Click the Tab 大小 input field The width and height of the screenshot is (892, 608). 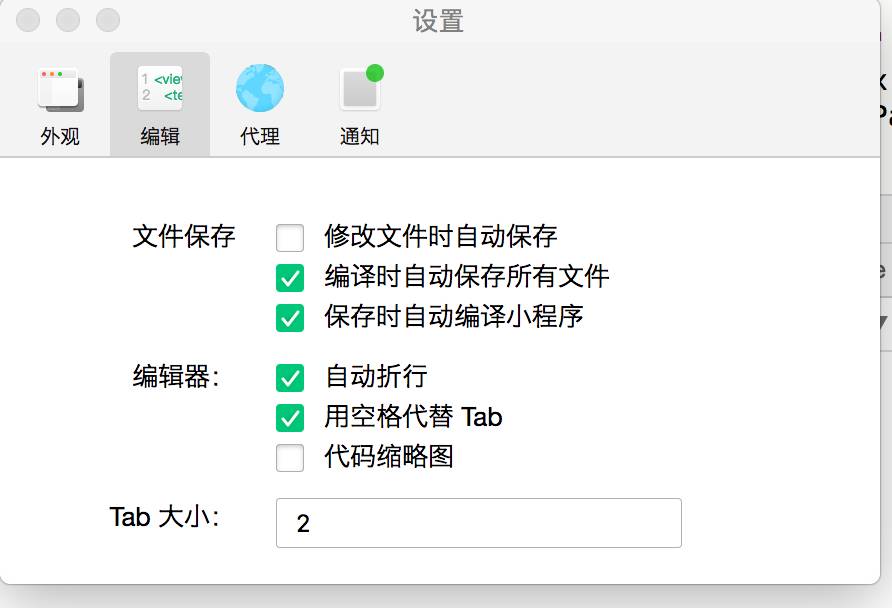478,523
